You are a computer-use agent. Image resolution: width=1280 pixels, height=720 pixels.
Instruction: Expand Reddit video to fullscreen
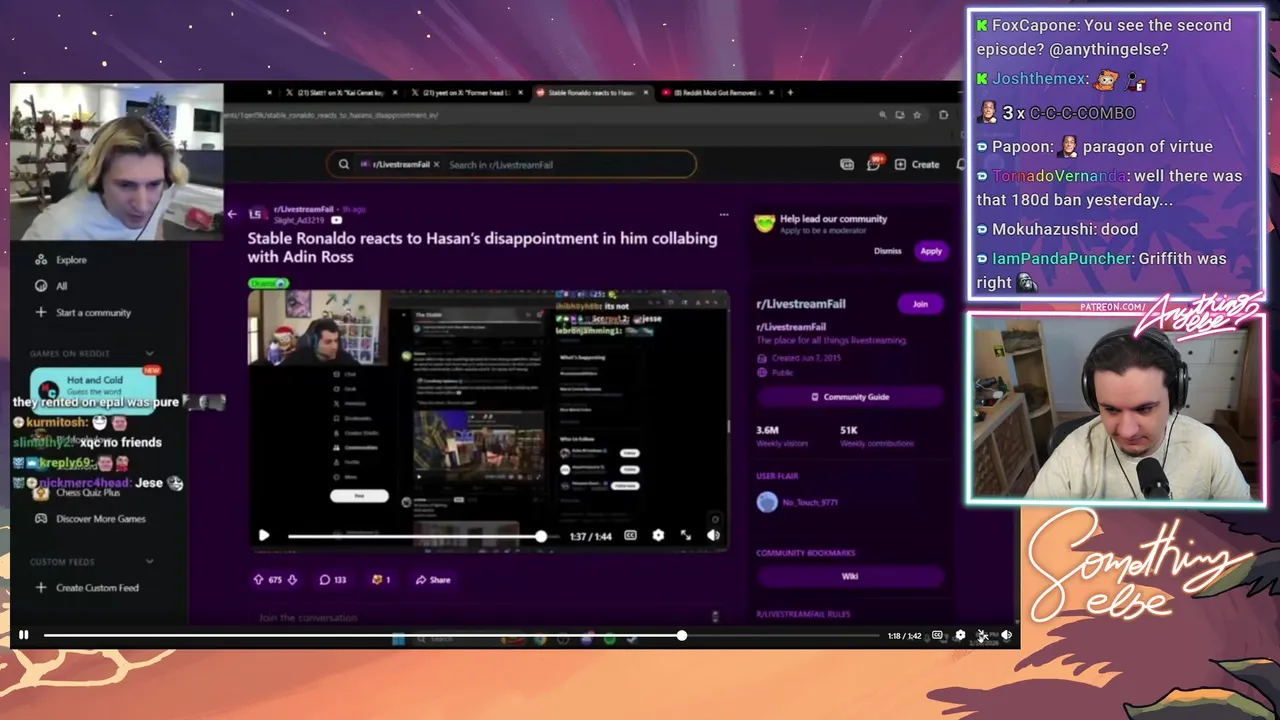[x=686, y=536]
